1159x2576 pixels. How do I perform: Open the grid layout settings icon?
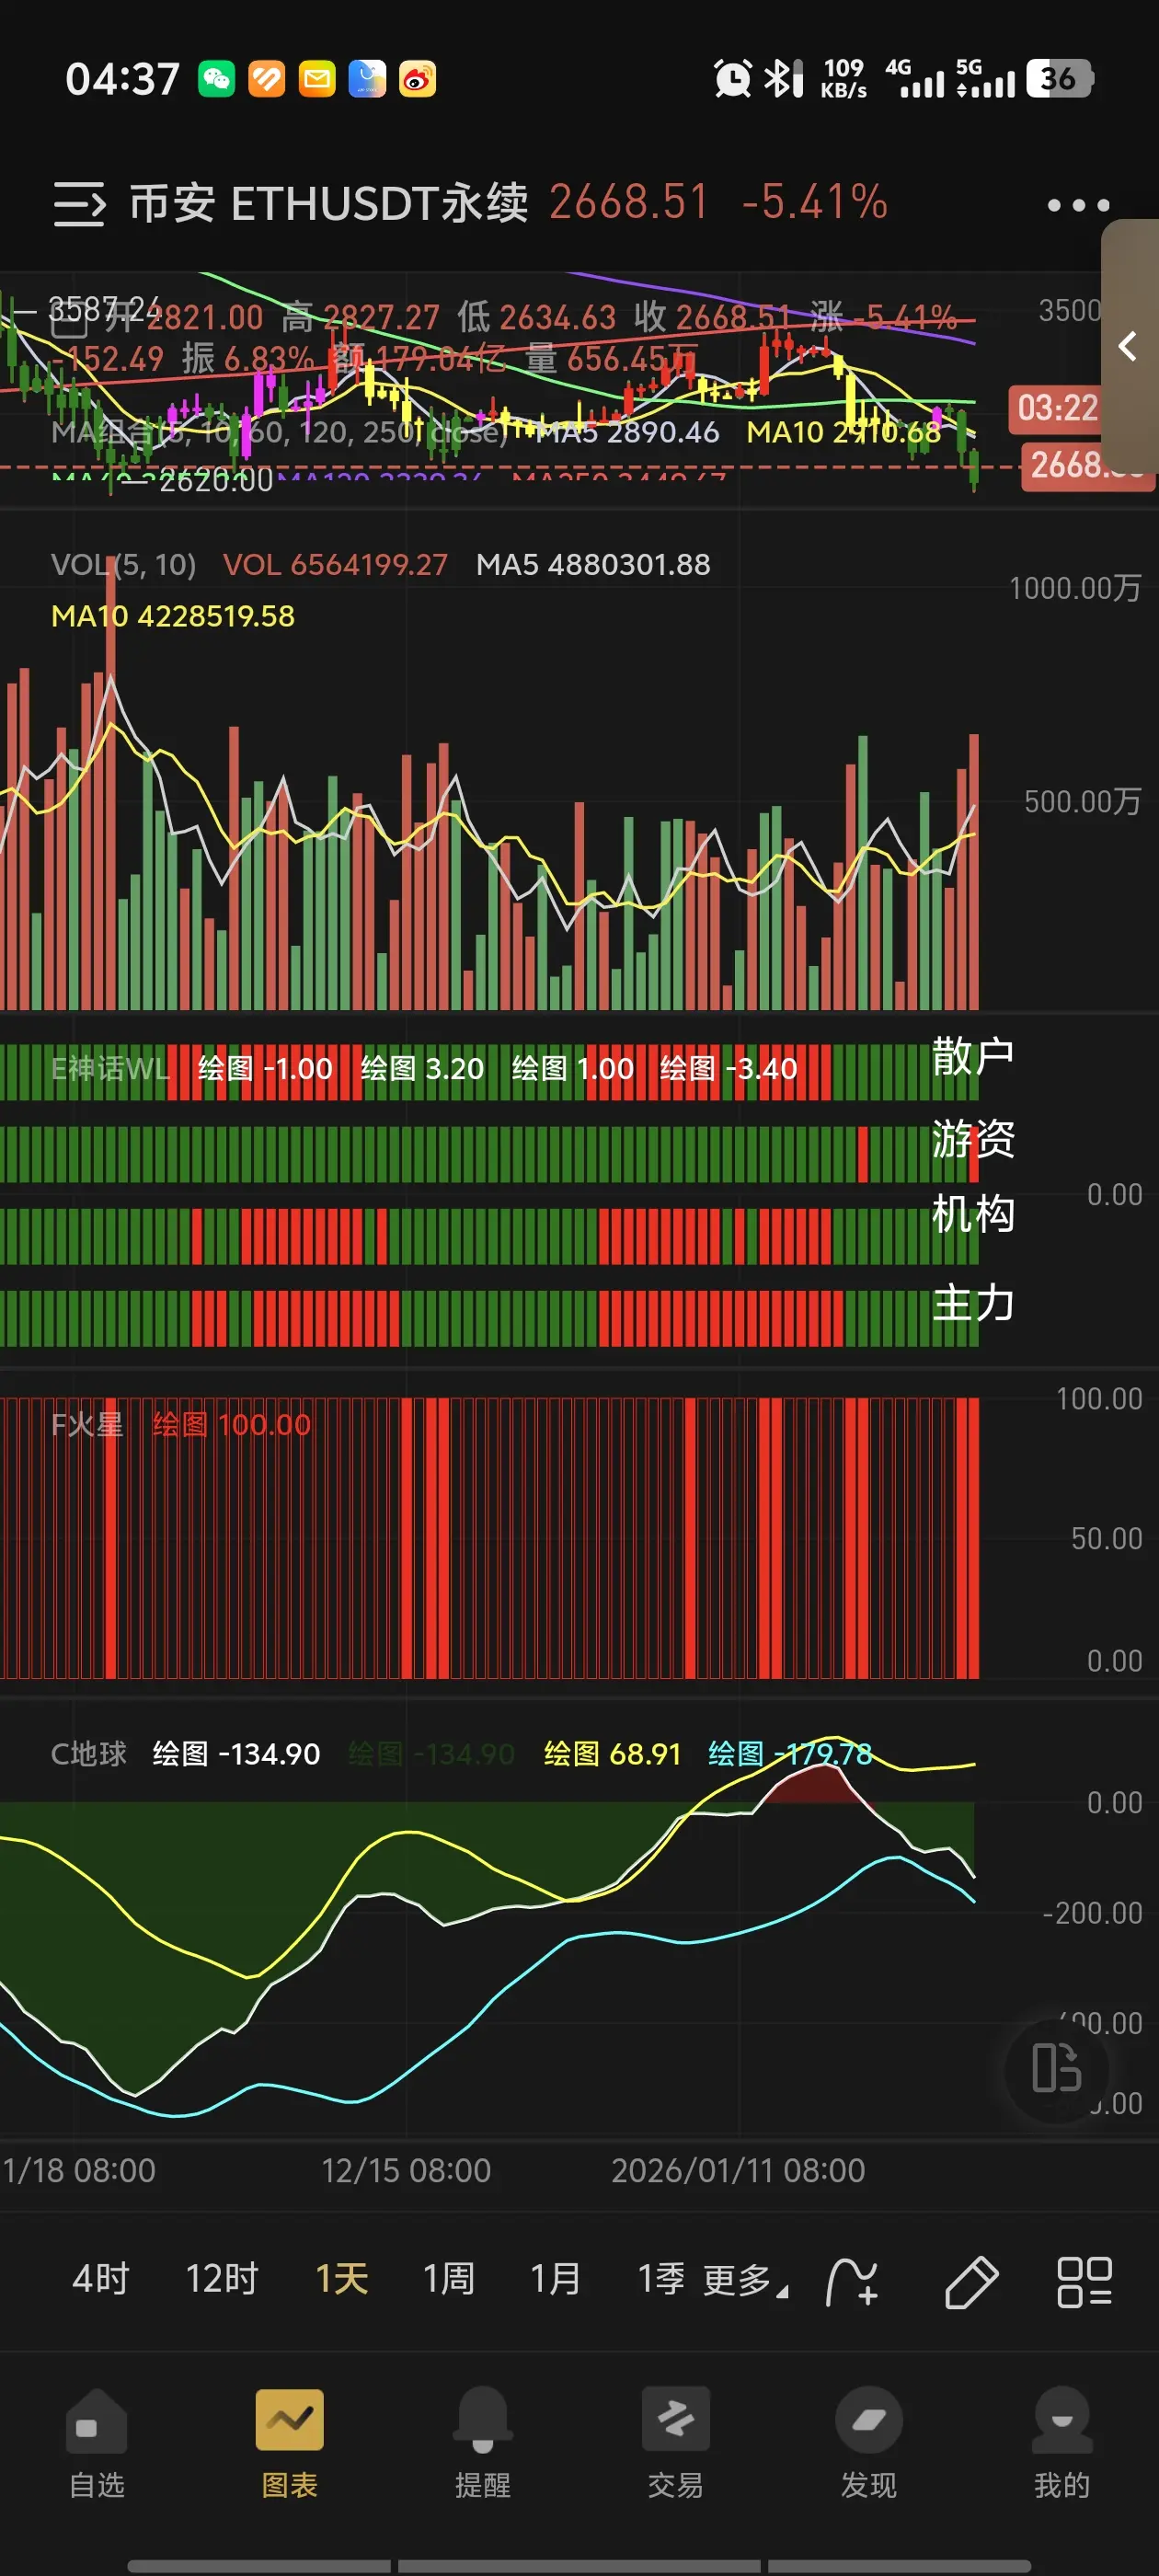[x=1085, y=2282]
